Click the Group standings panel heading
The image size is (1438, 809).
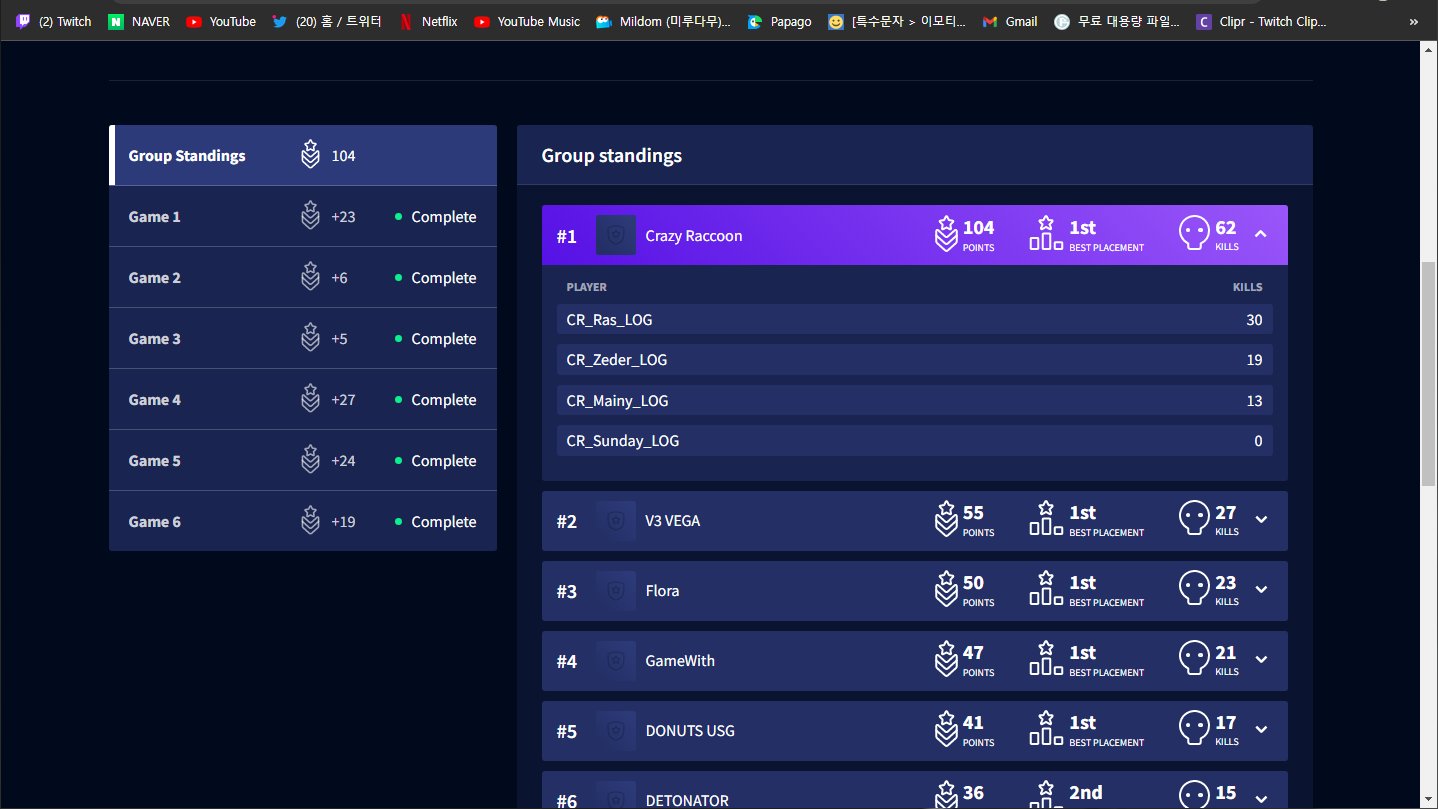[x=612, y=156]
